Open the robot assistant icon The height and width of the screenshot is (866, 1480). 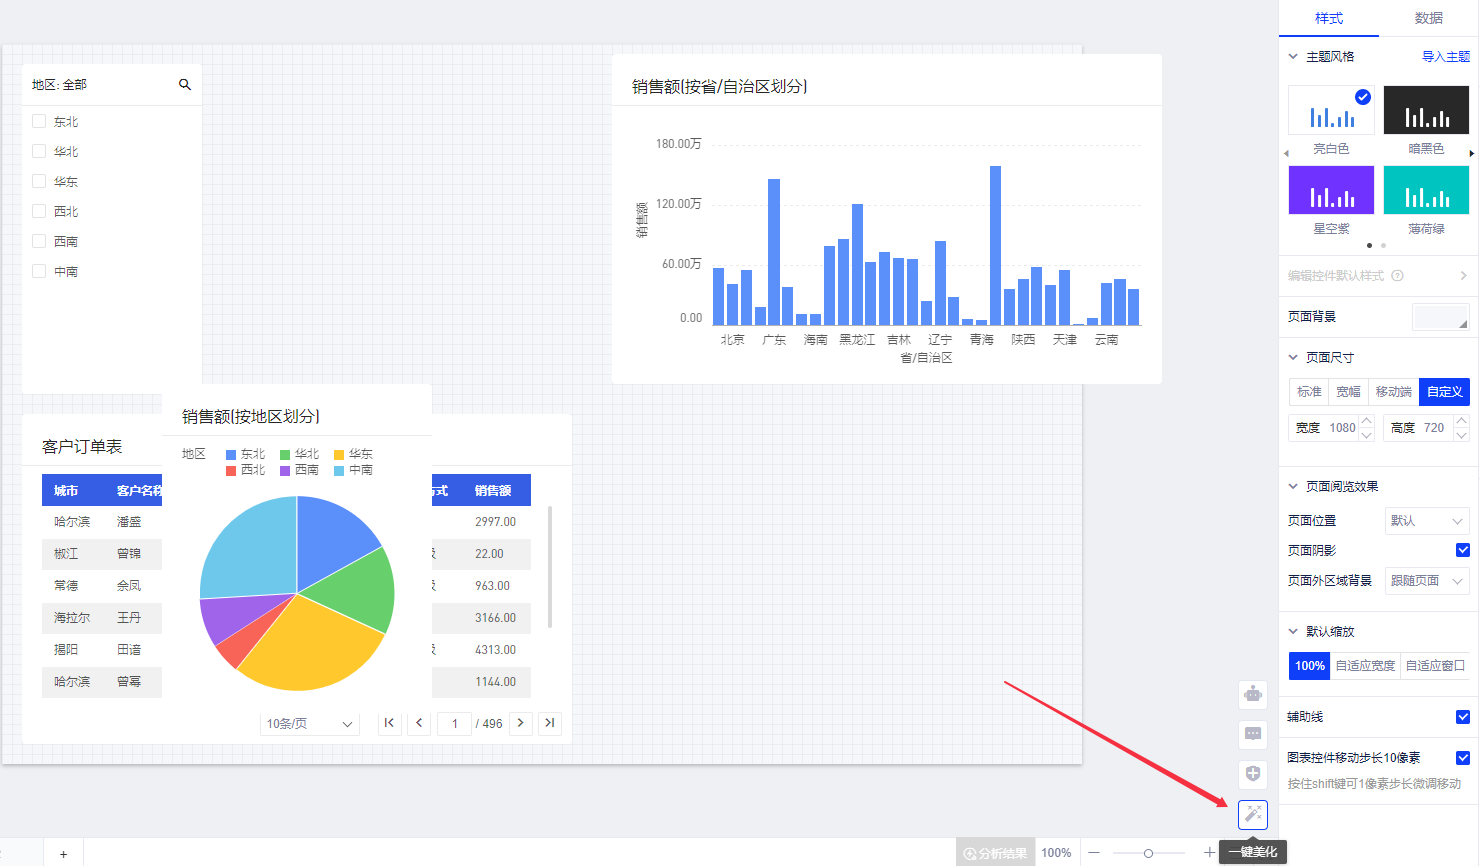(x=1253, y=694)
